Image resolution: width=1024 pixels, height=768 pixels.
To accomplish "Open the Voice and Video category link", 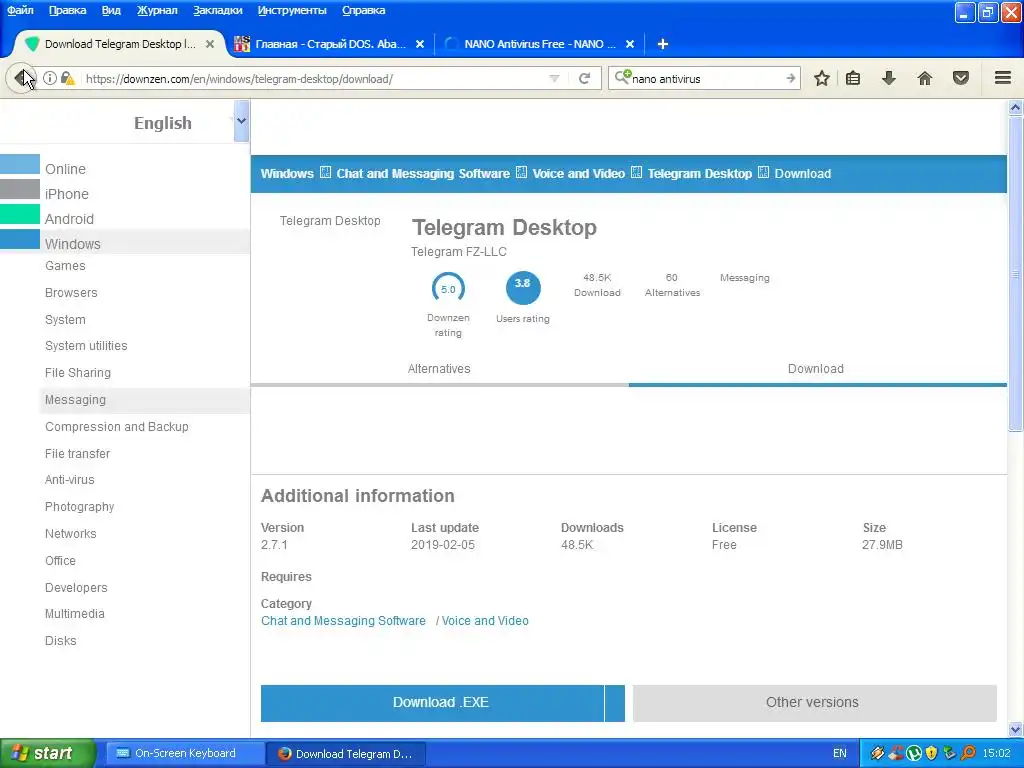I will click(x=485, y=621).
